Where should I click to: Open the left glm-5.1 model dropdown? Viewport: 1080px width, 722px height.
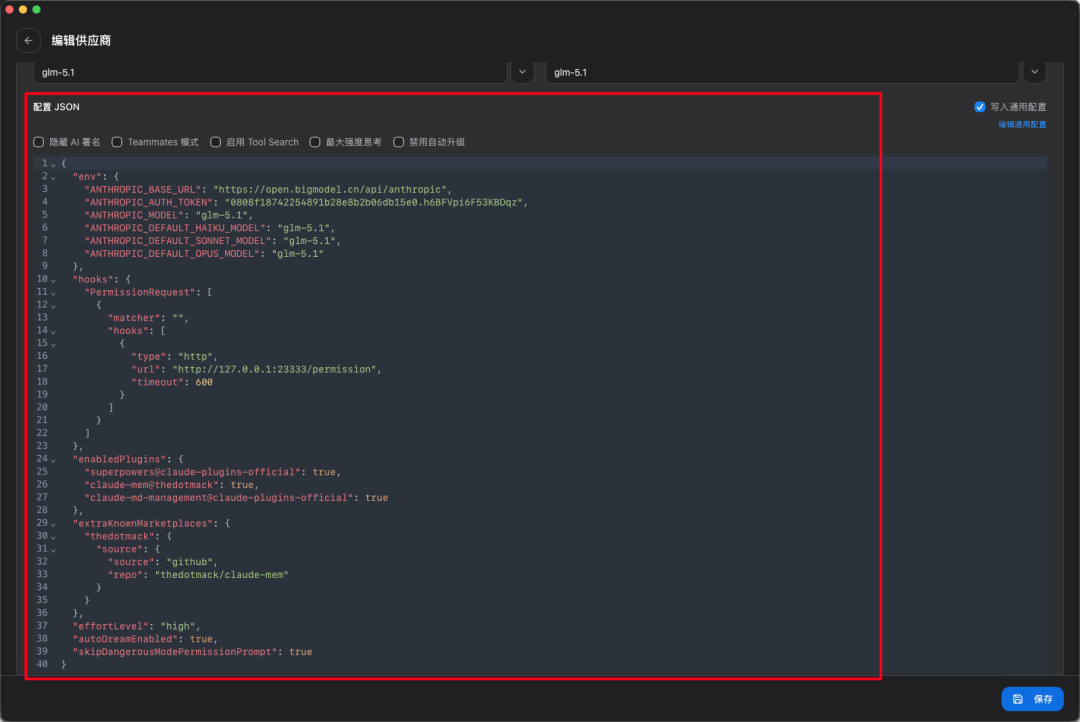pos(522,72)
